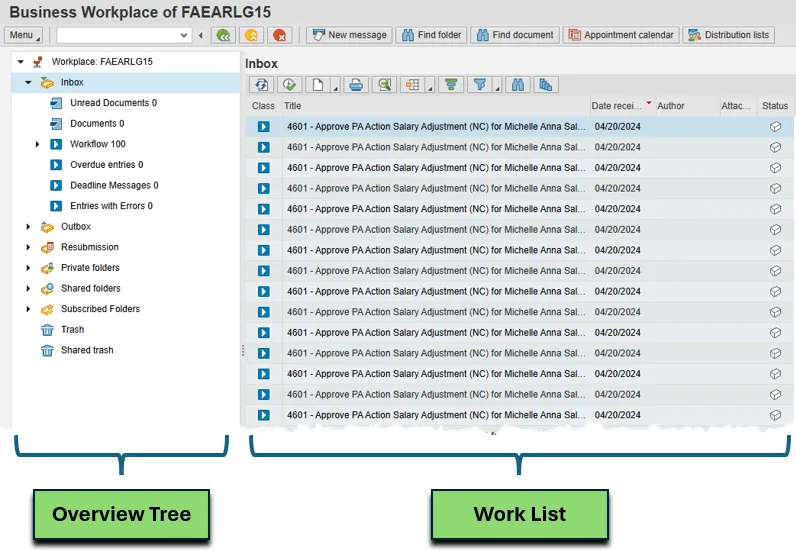The height and width of the screenshot is (550, 796).
Task: Click the Find folder button
Action: (432, 35)
